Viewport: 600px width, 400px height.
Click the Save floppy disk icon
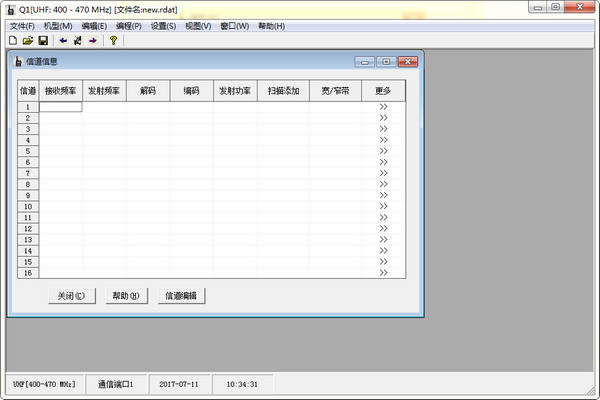[43, 40]
